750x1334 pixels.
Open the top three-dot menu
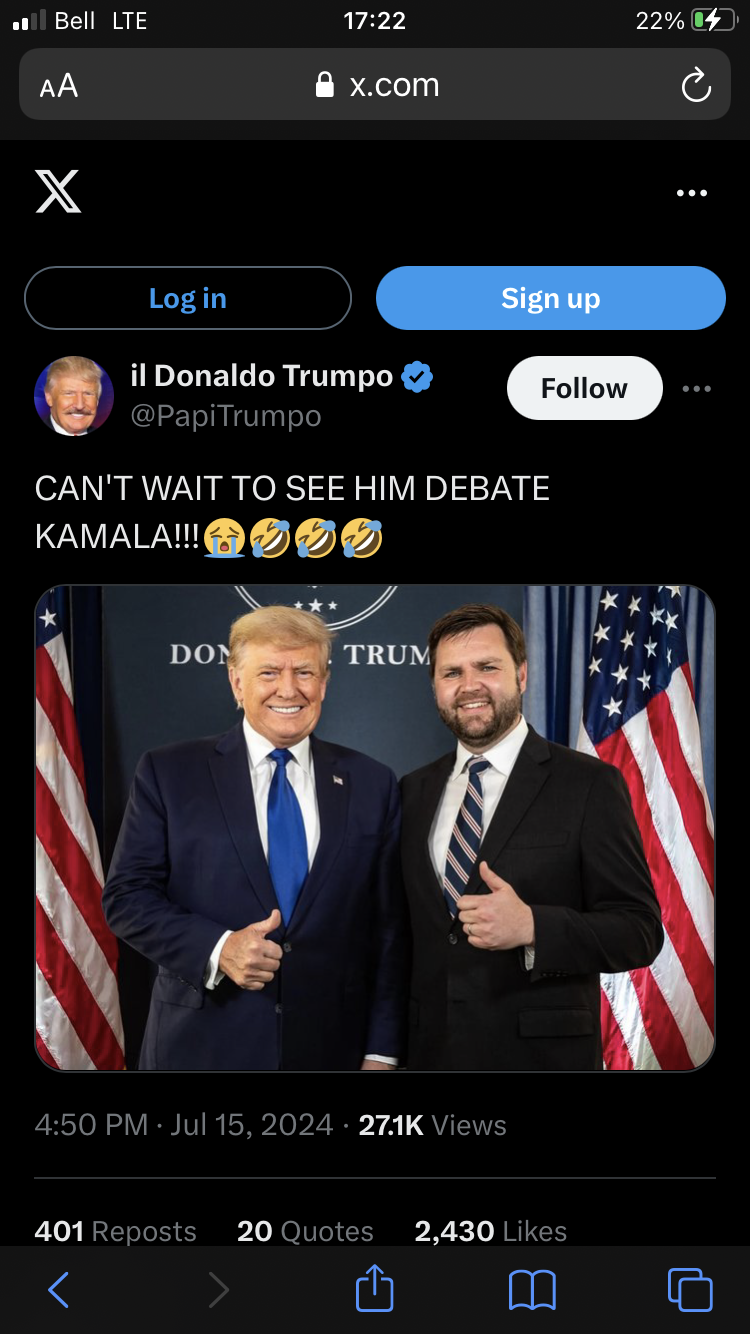click(x=692, y=193)
